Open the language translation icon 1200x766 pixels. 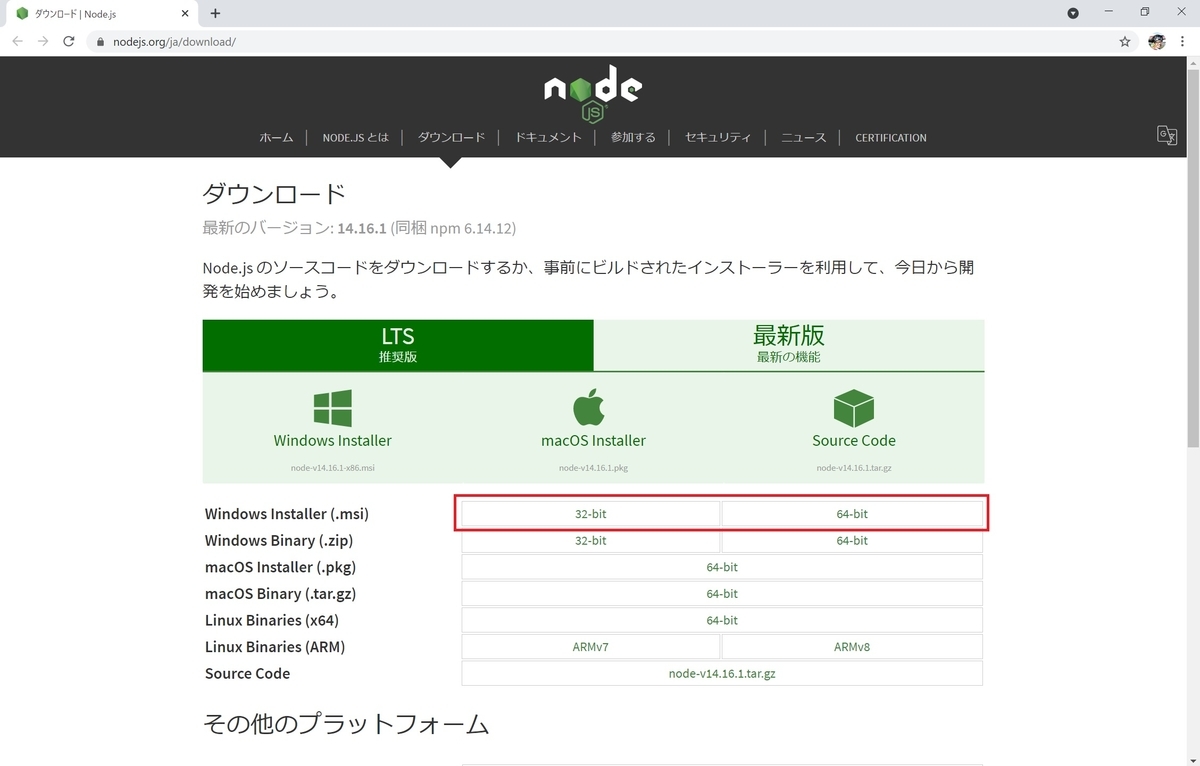pos(1167,136)
